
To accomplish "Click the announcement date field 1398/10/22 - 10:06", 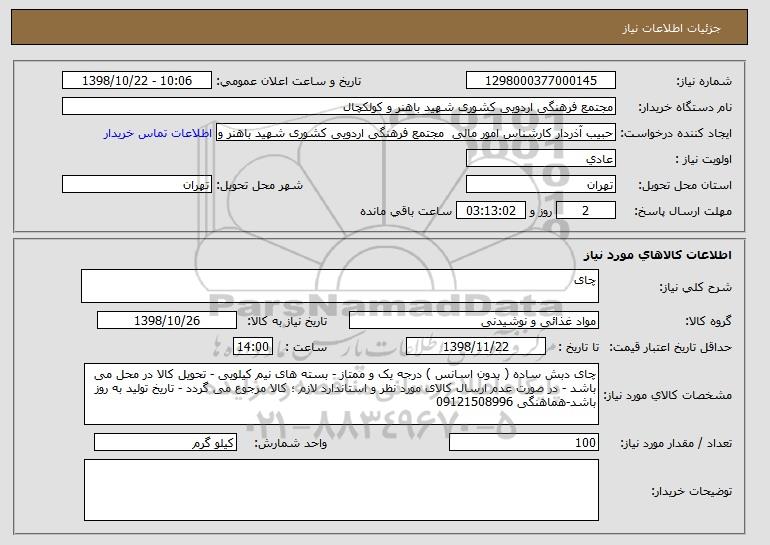I will point(137,81).
